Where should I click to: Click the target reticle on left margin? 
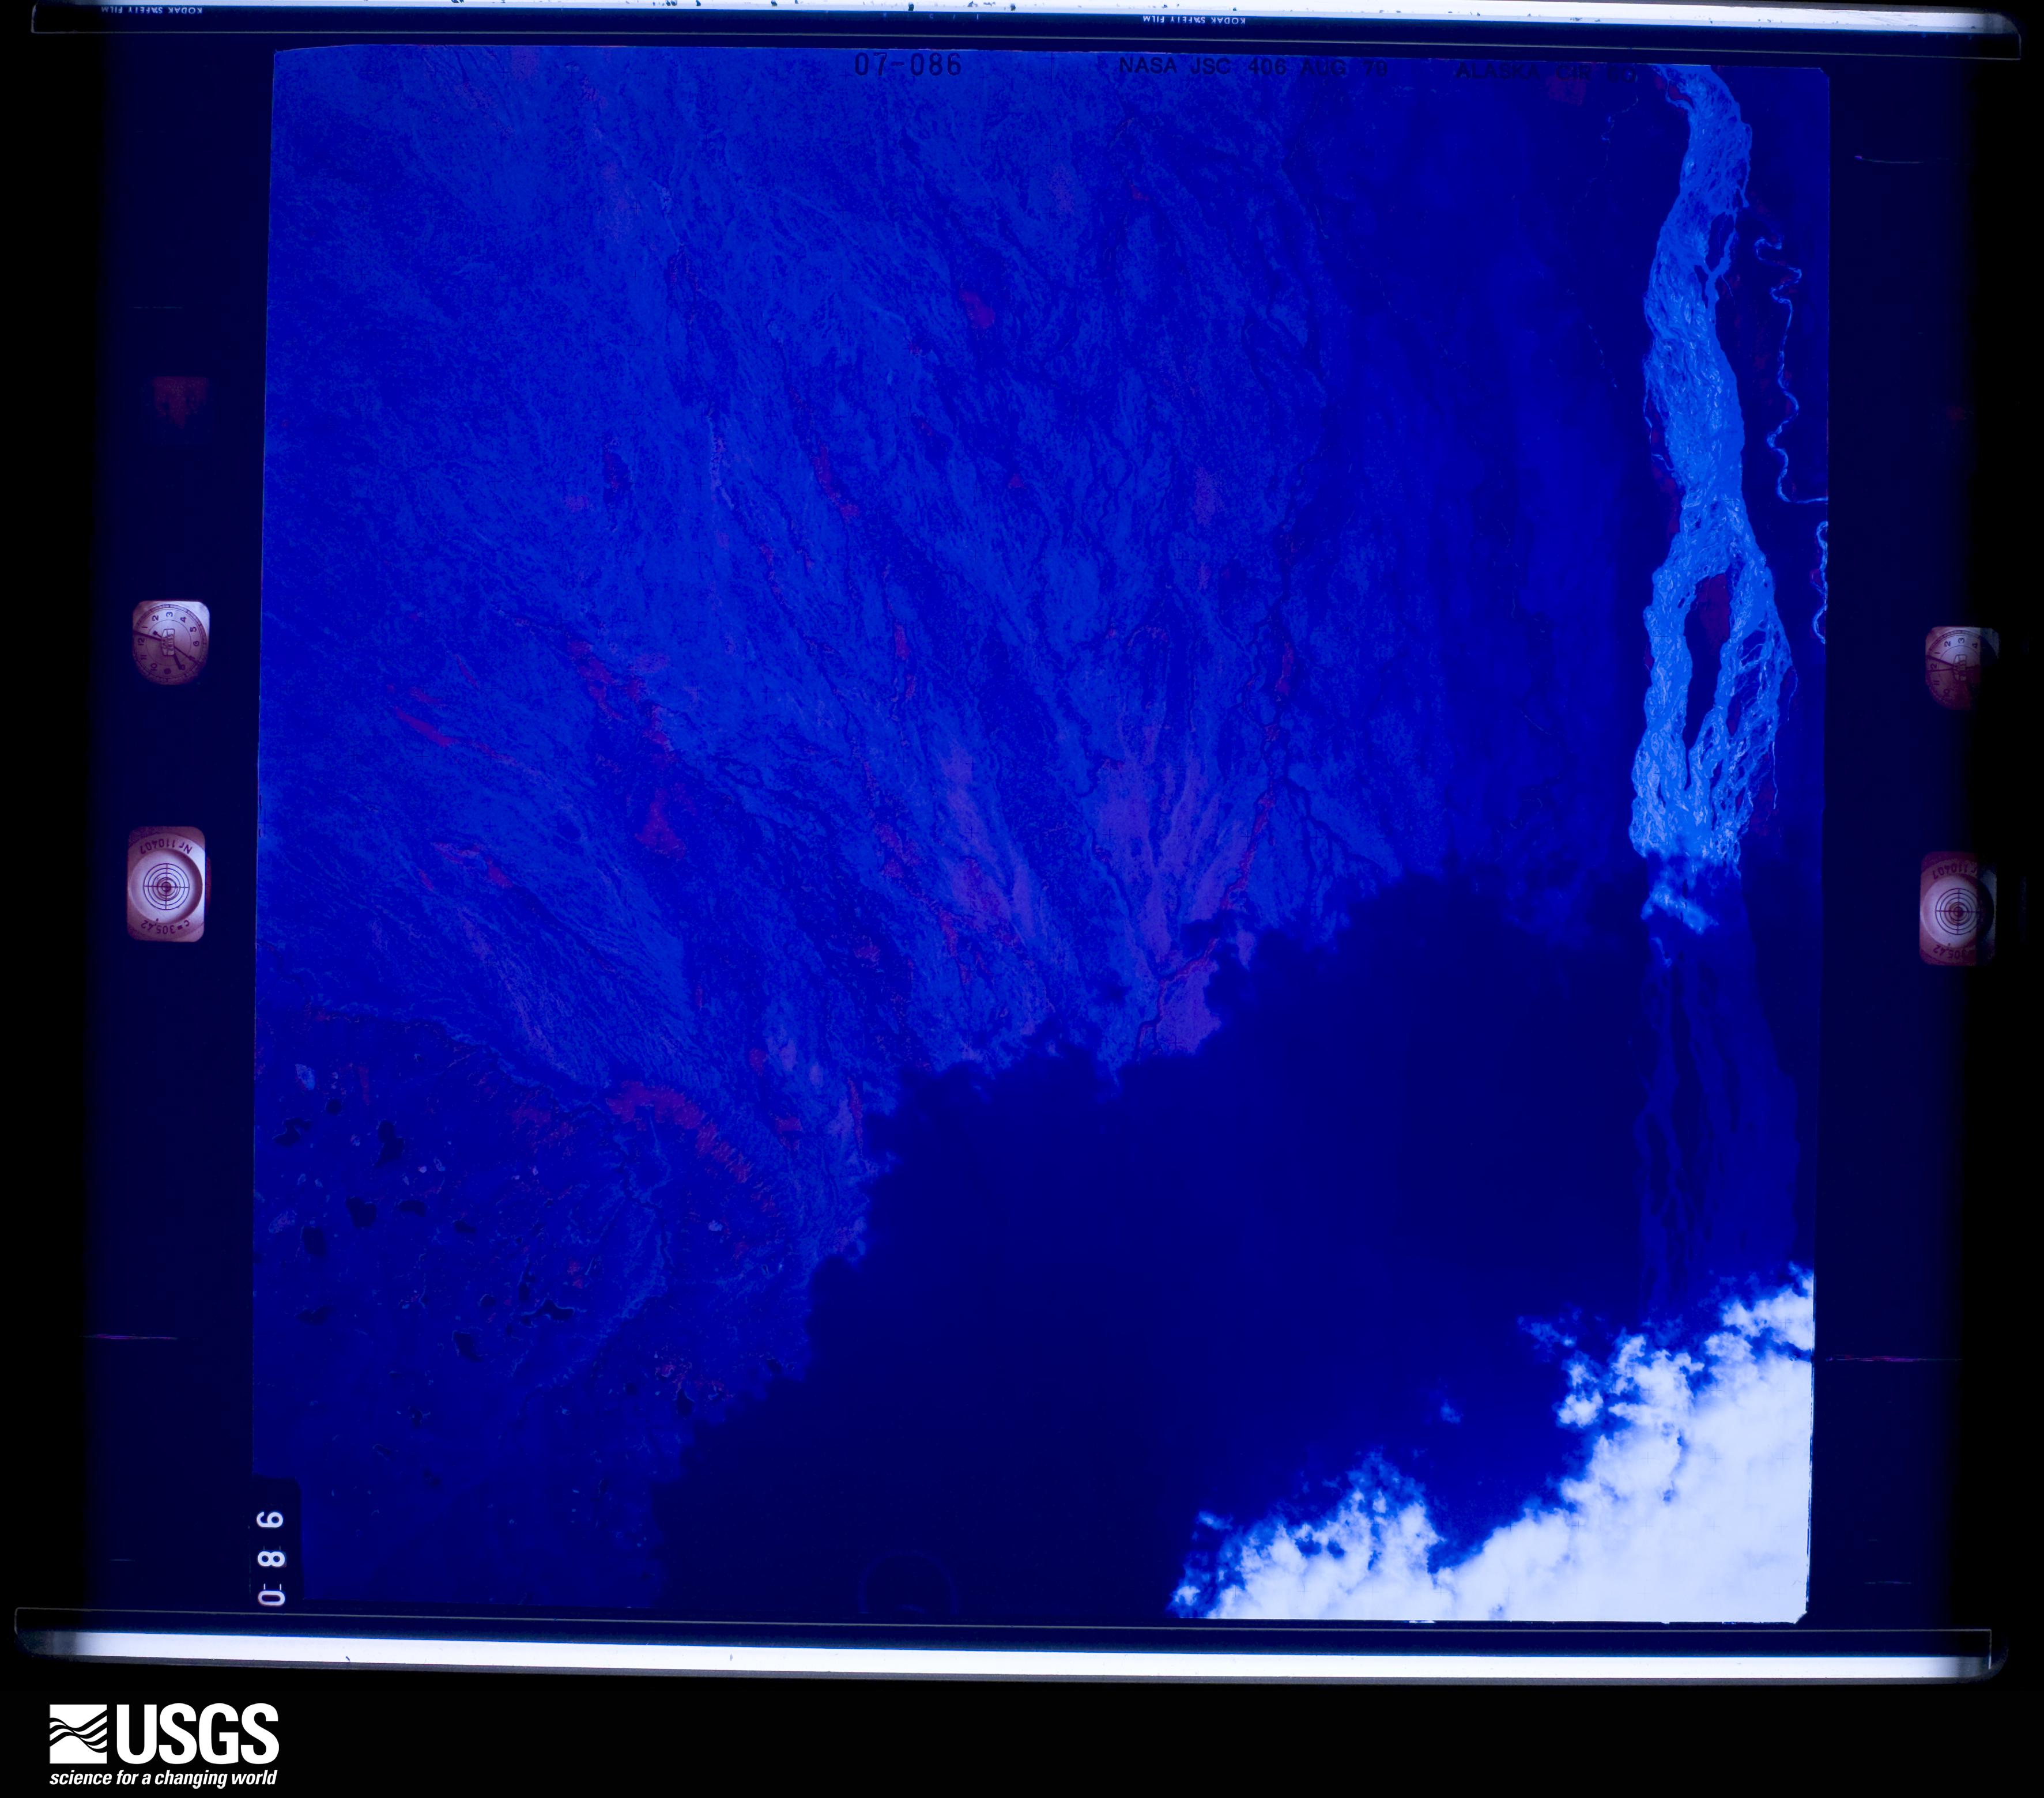[166, 884]
